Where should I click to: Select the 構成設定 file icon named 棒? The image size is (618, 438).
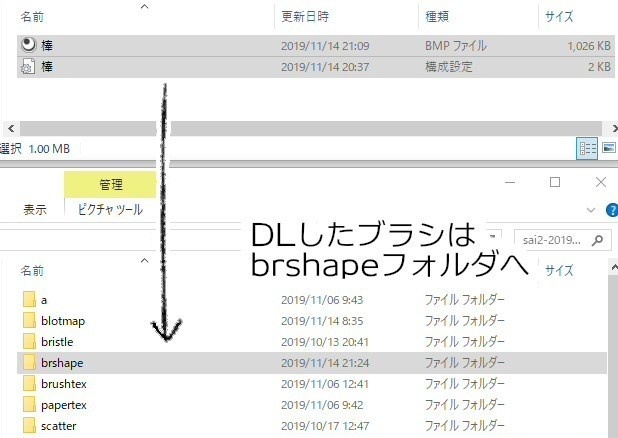(x=28, y=67)
